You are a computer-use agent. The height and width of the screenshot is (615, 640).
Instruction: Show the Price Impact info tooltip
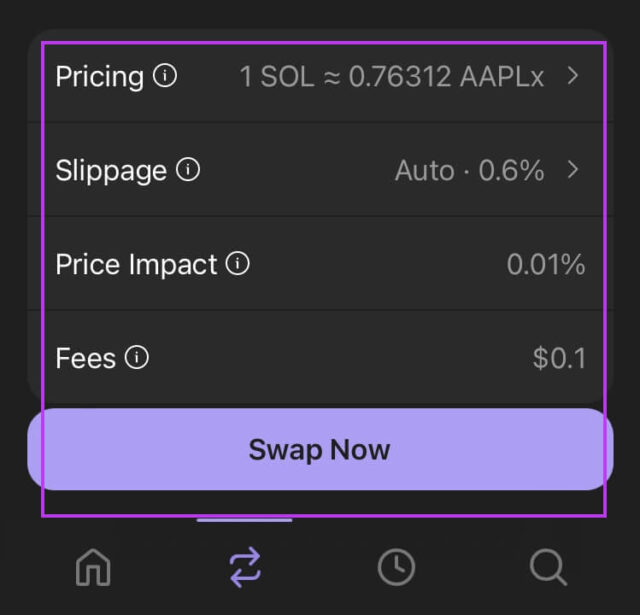(238, 264)
